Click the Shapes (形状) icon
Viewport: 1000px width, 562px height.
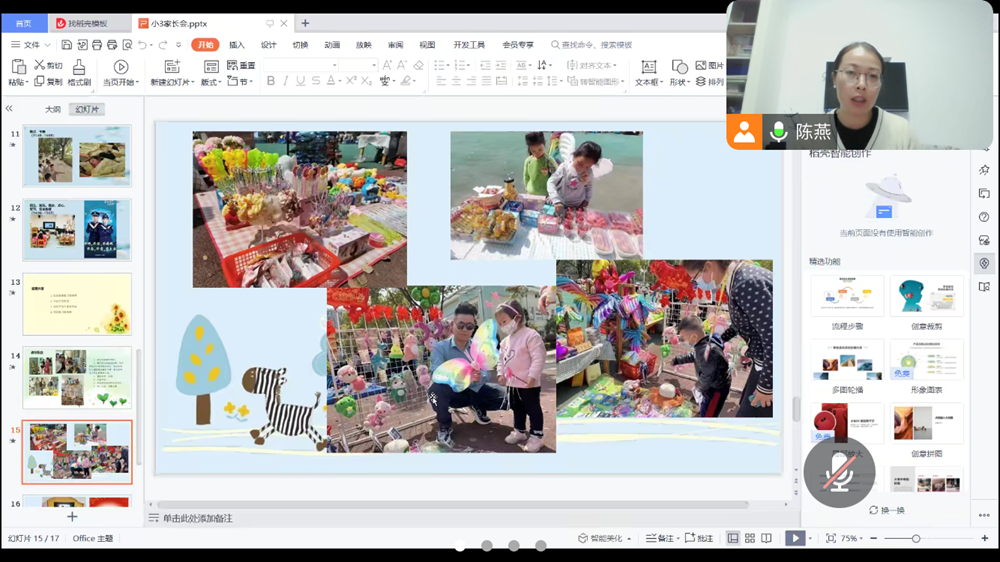[x=678, y=67]
